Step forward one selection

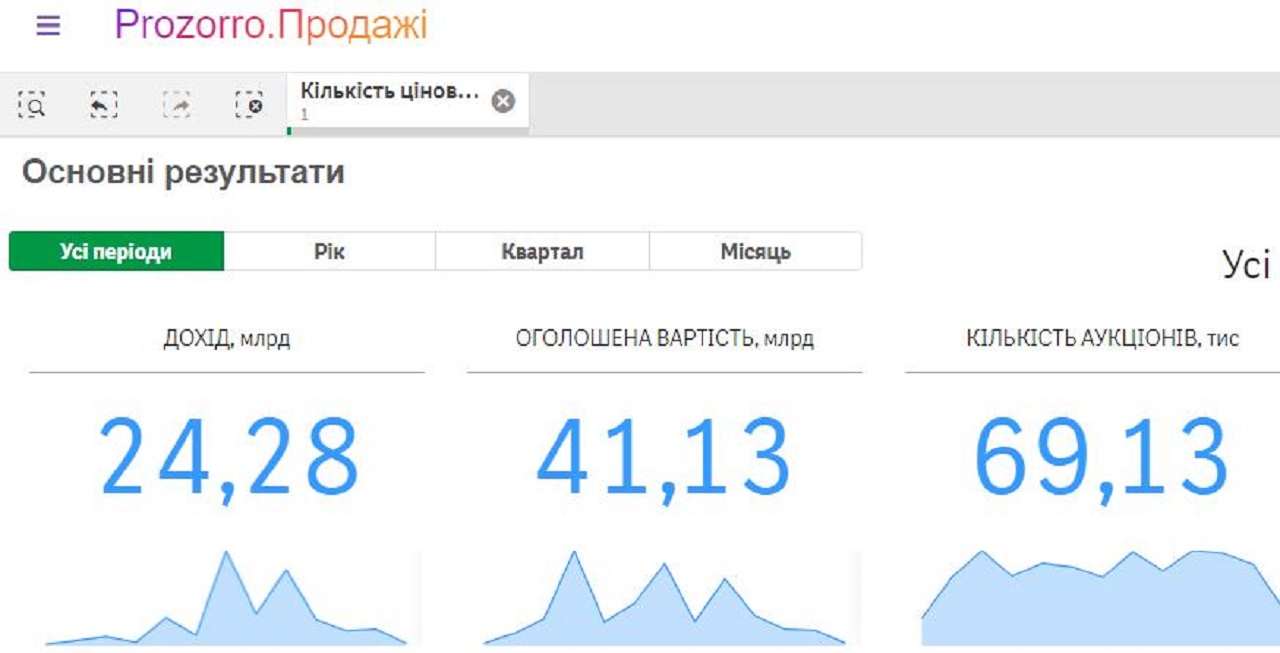pos(177,104)
